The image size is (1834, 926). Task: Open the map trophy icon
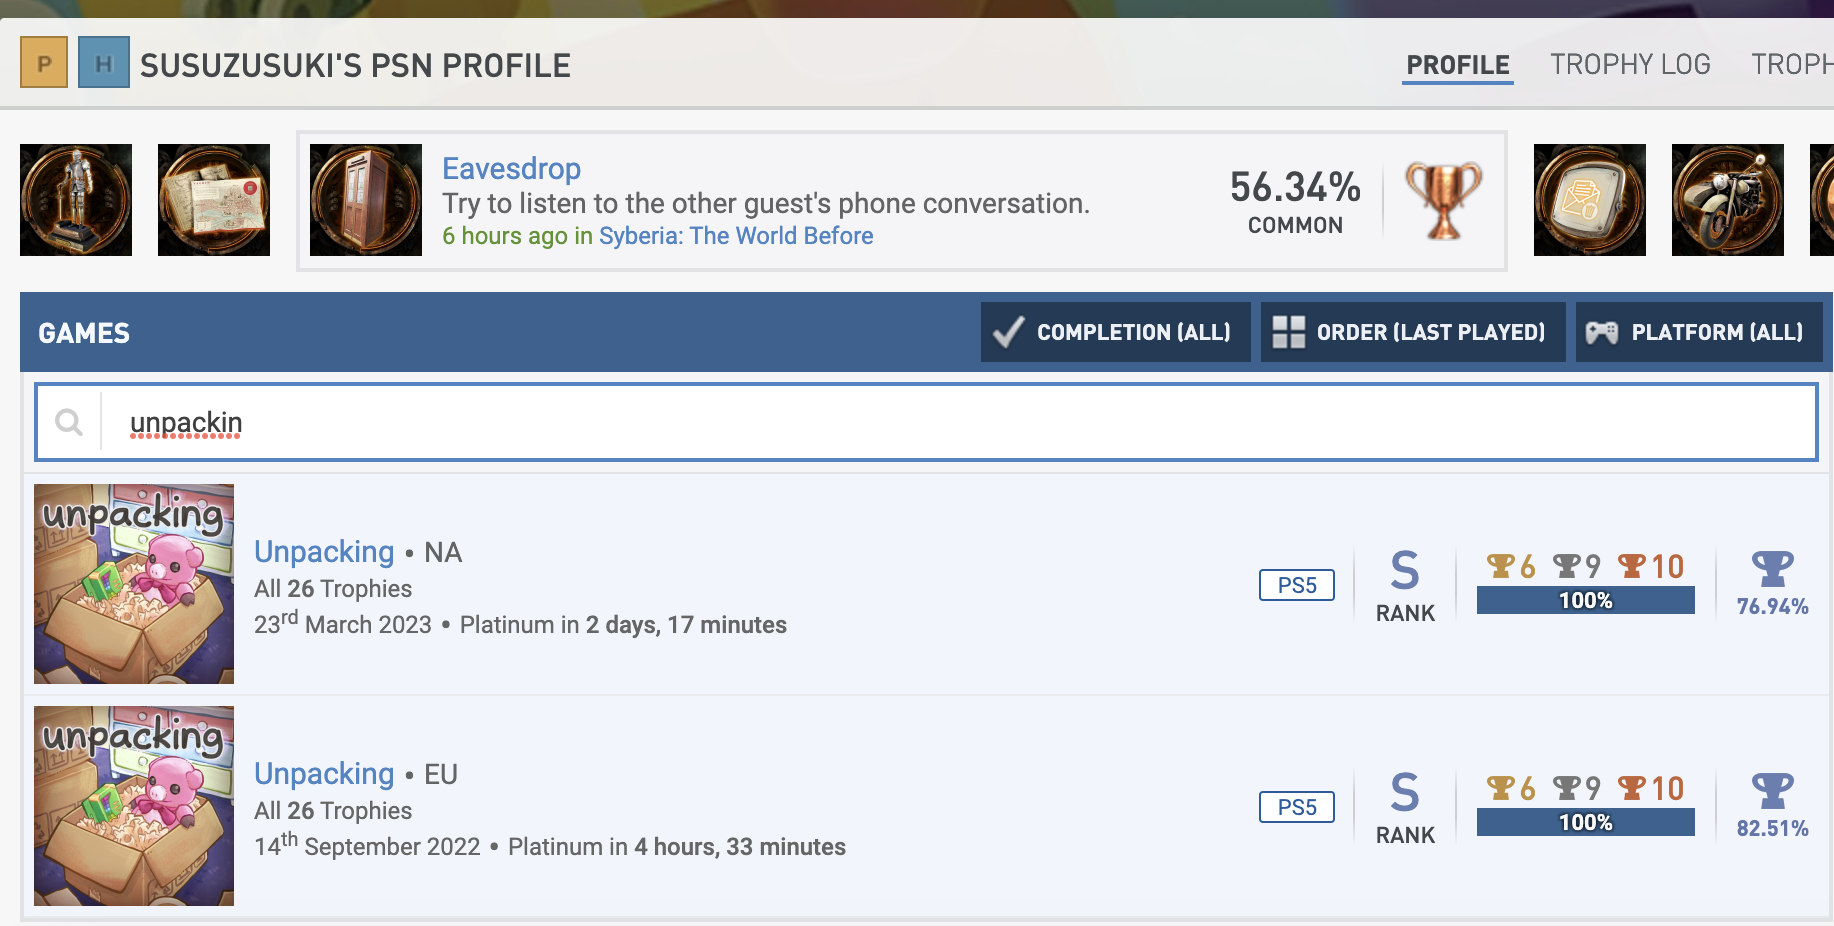pos(214,200)
